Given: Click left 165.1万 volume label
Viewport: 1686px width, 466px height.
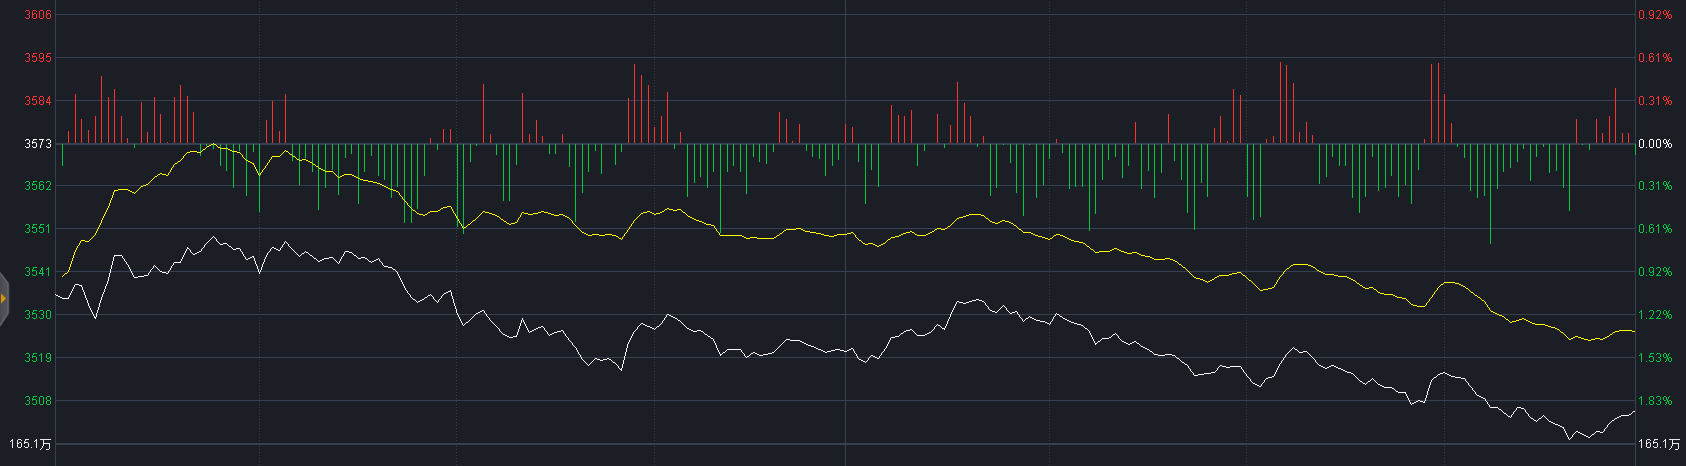Looking at the screenshot, I should pos(30,444).
